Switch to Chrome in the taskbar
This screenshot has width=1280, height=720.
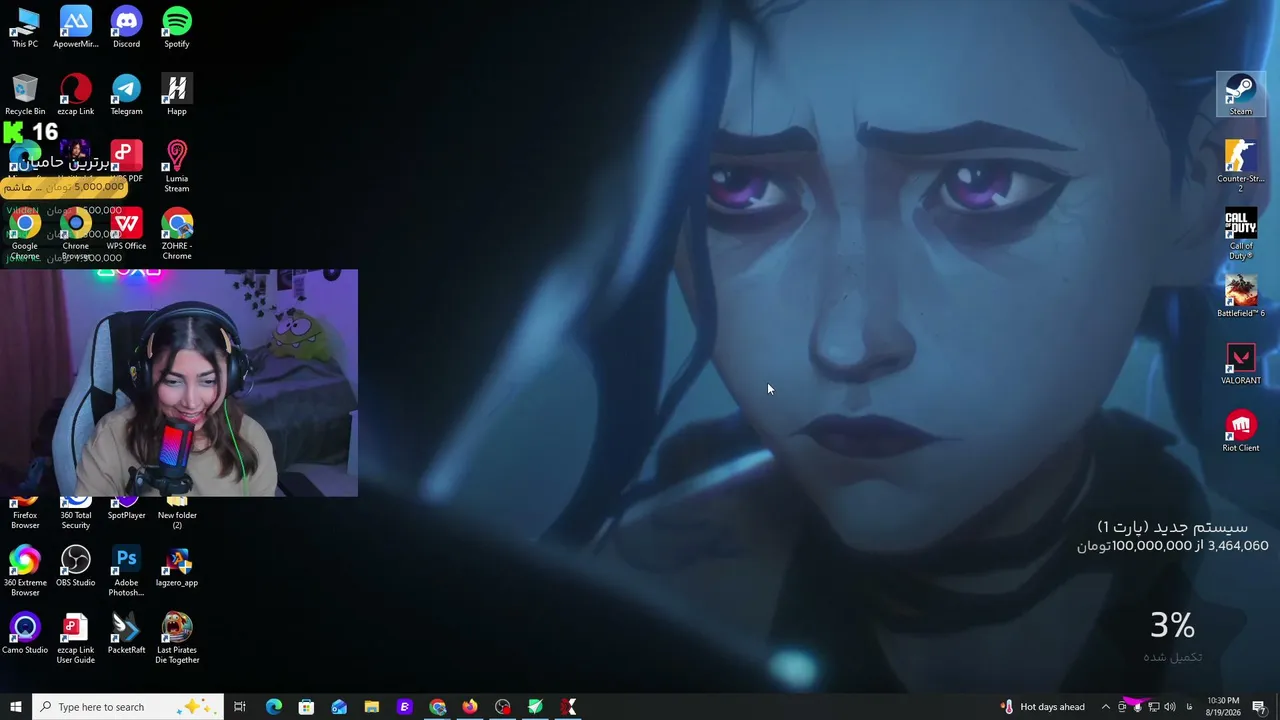pyautogui.click(x=437, y=707)
